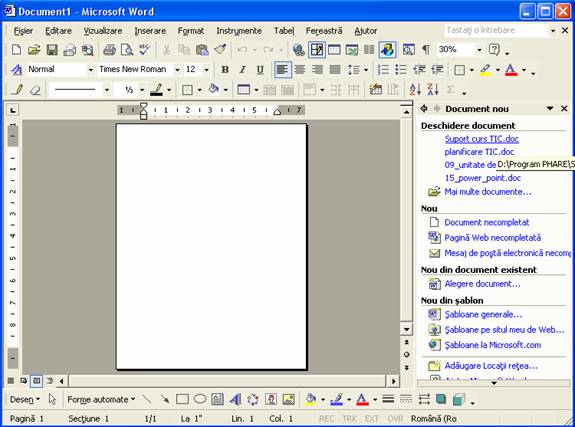Viewport: 575px width, 427px height.
Task: Expand the Desen drawing menu
Action: (25, 399)
